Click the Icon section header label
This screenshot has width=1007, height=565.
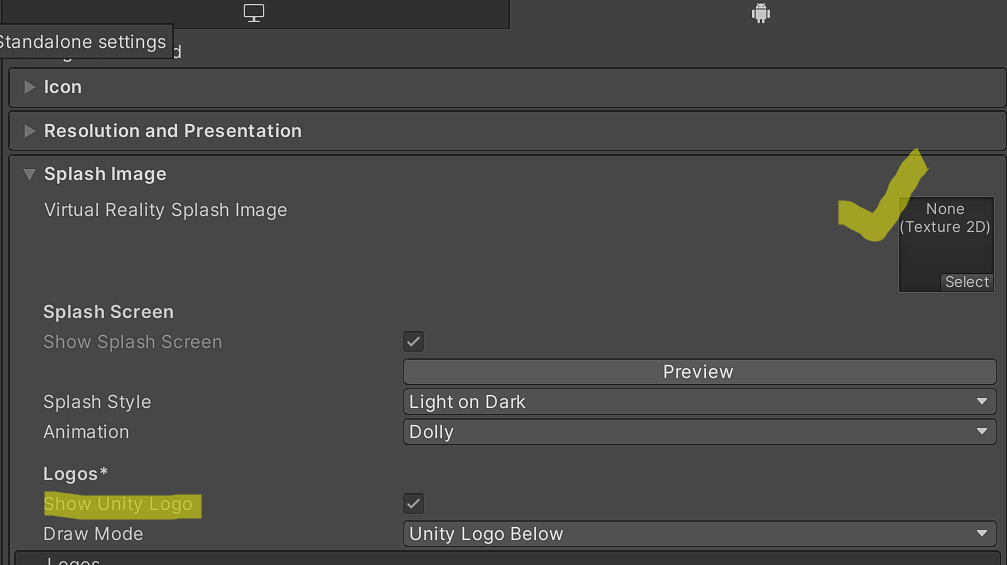pyautogui.click(x=63, y=87)
